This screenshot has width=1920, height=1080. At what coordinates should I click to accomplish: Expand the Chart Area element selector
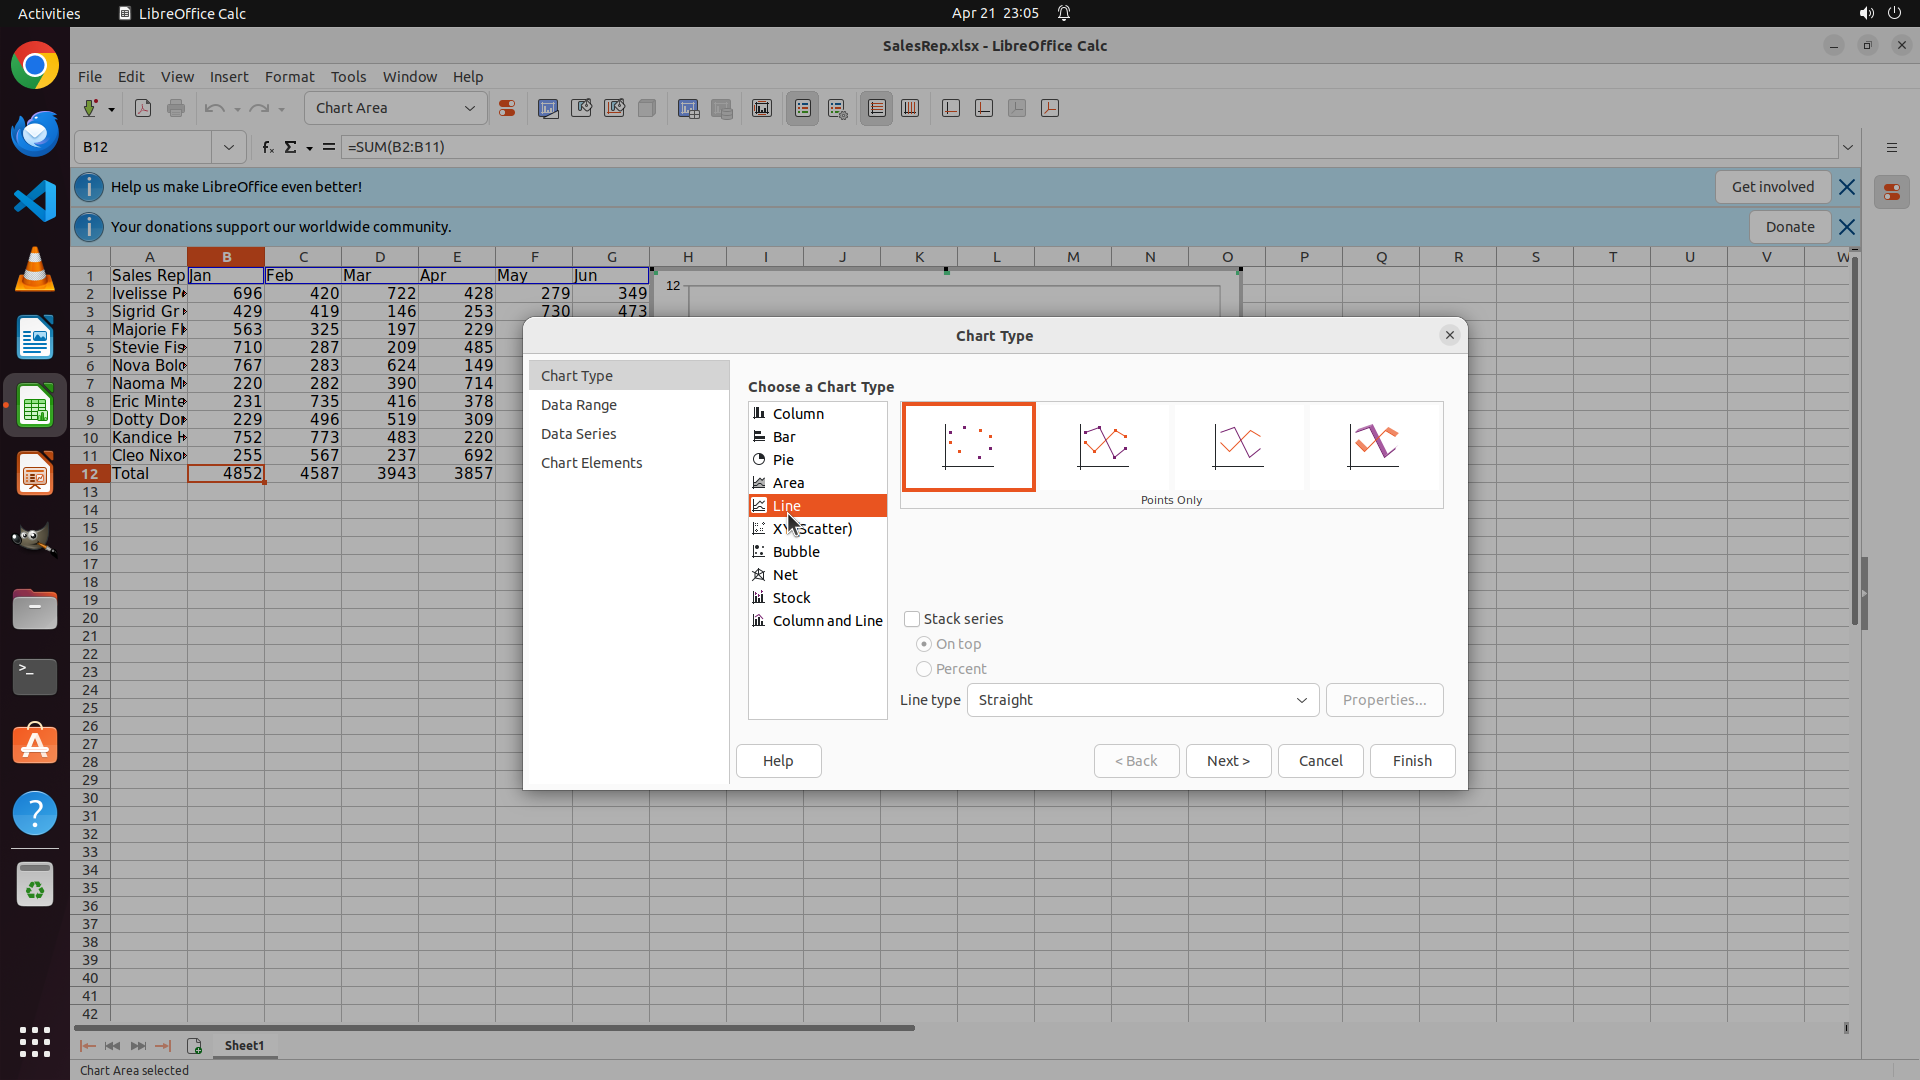coord(470,108)
